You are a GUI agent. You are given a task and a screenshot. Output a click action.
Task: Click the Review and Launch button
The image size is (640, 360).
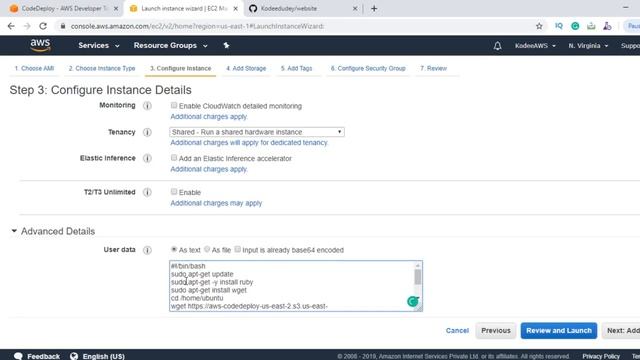559,331
